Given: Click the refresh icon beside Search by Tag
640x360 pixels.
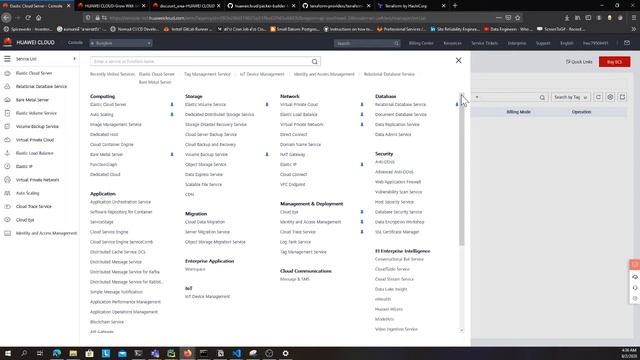Looking at the screenshot, I should [598, 97].
